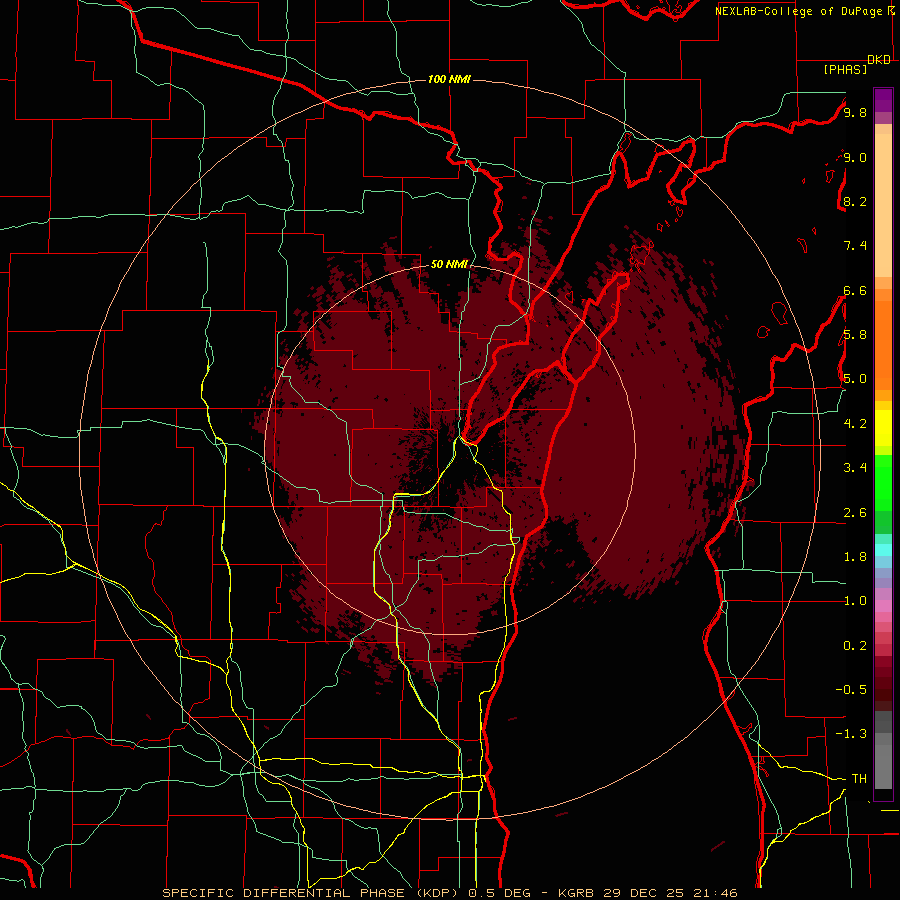Click the 21:46 timestamp in caption

coord(715,893)
